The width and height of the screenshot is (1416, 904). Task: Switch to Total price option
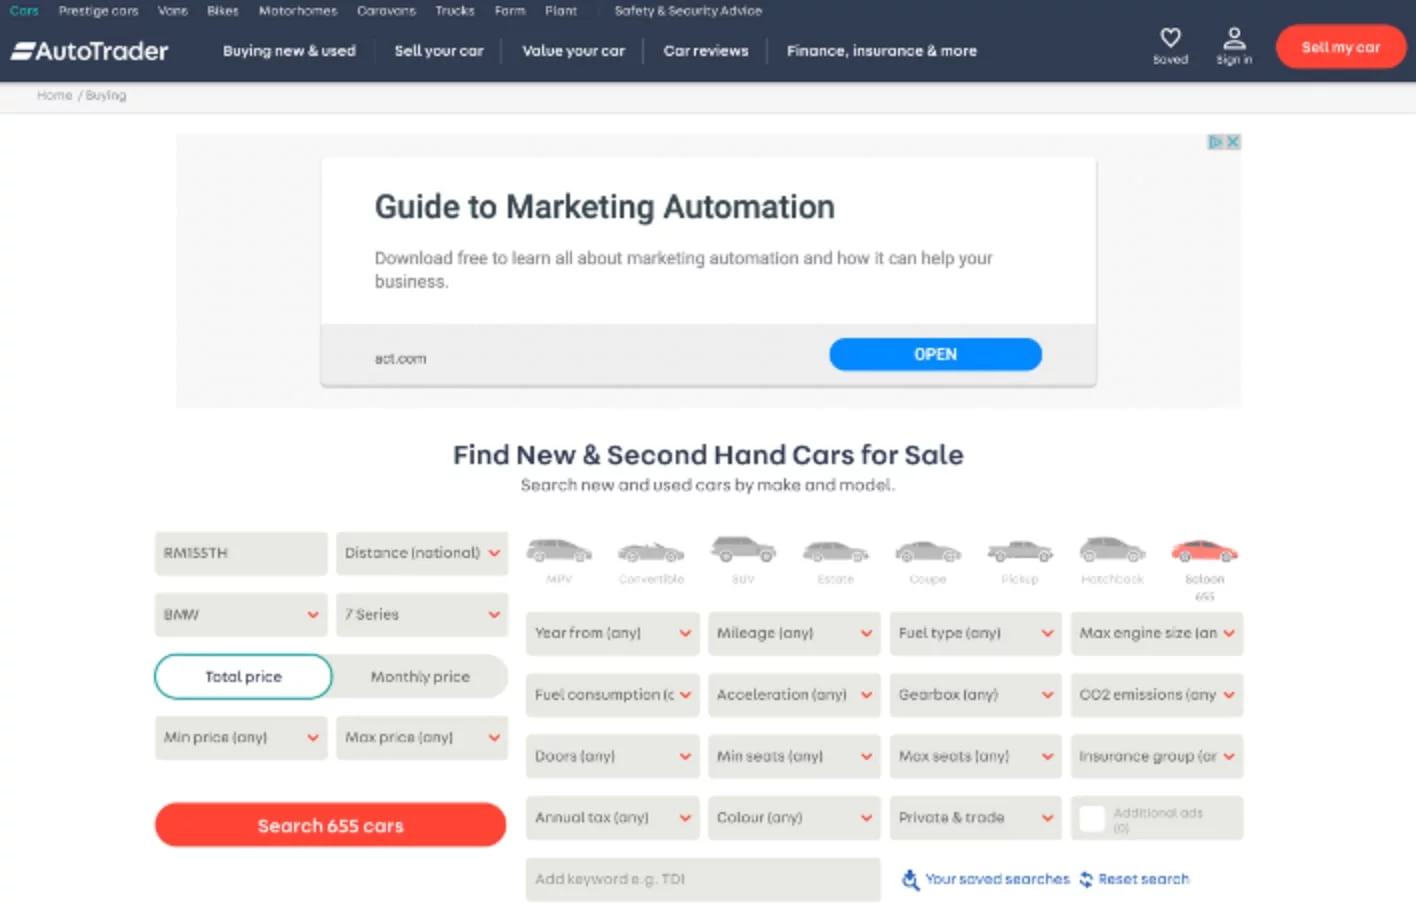pos(243,677)
